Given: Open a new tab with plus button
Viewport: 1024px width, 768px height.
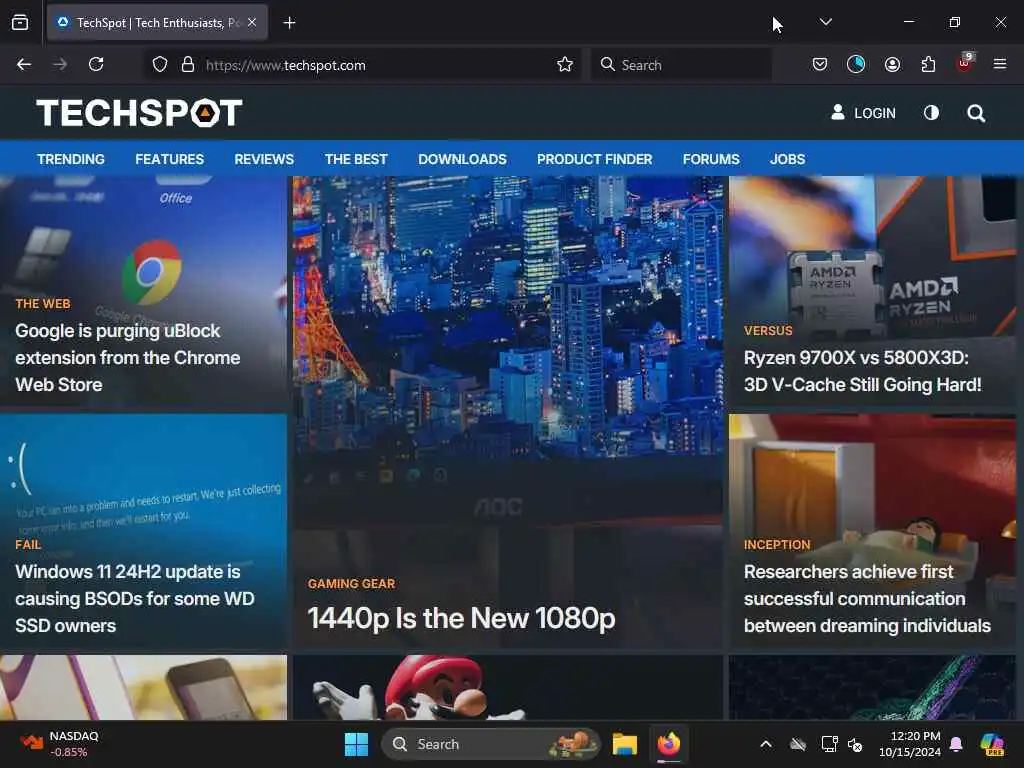Looking at the screenshot, I should click(289, 23).
